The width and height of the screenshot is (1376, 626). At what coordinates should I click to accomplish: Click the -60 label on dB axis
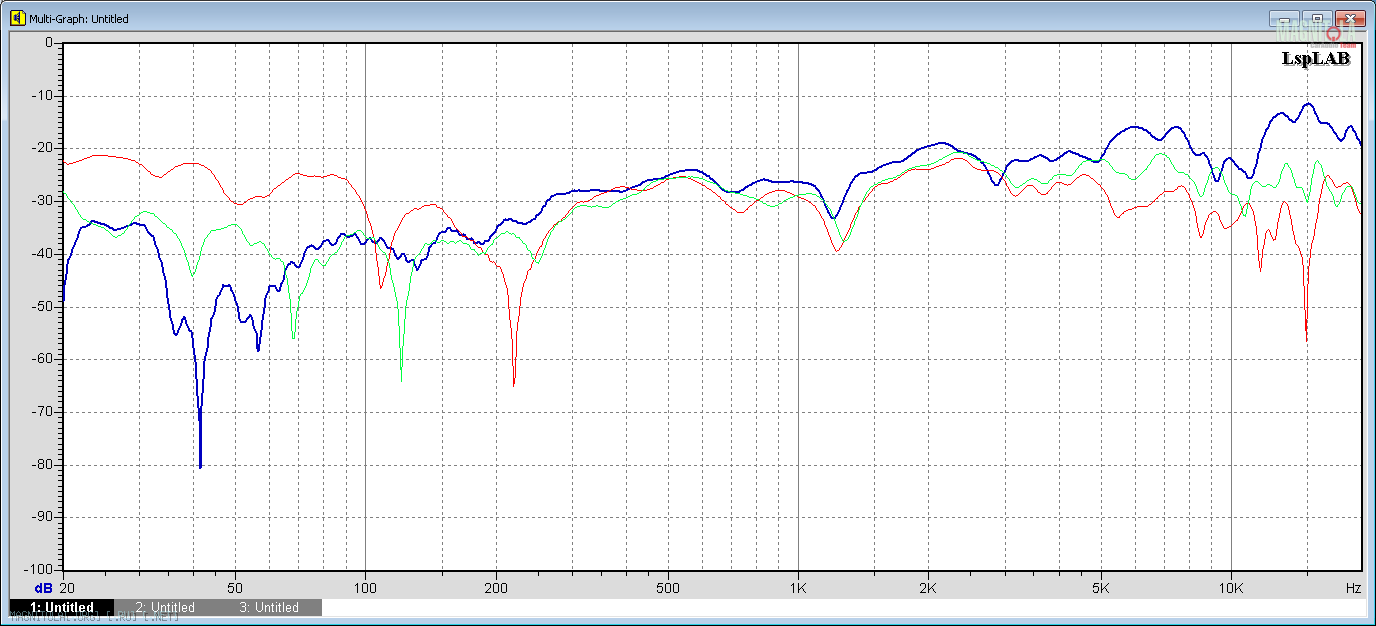[x=44, y=359]
